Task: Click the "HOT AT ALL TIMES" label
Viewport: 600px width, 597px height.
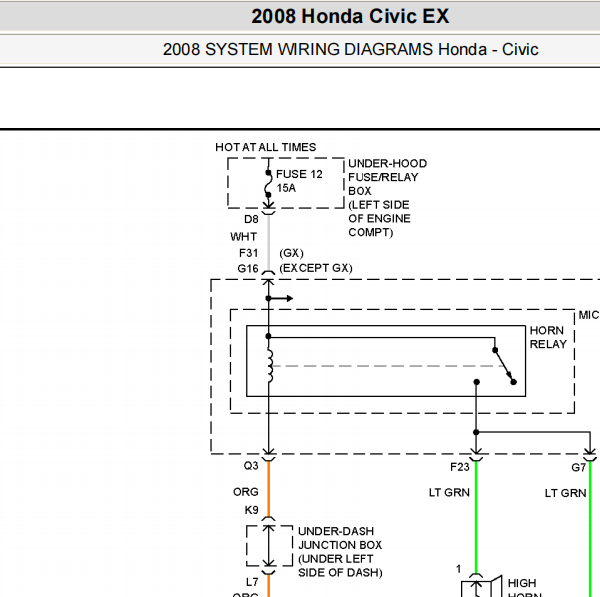Action: tap(266, 147)
